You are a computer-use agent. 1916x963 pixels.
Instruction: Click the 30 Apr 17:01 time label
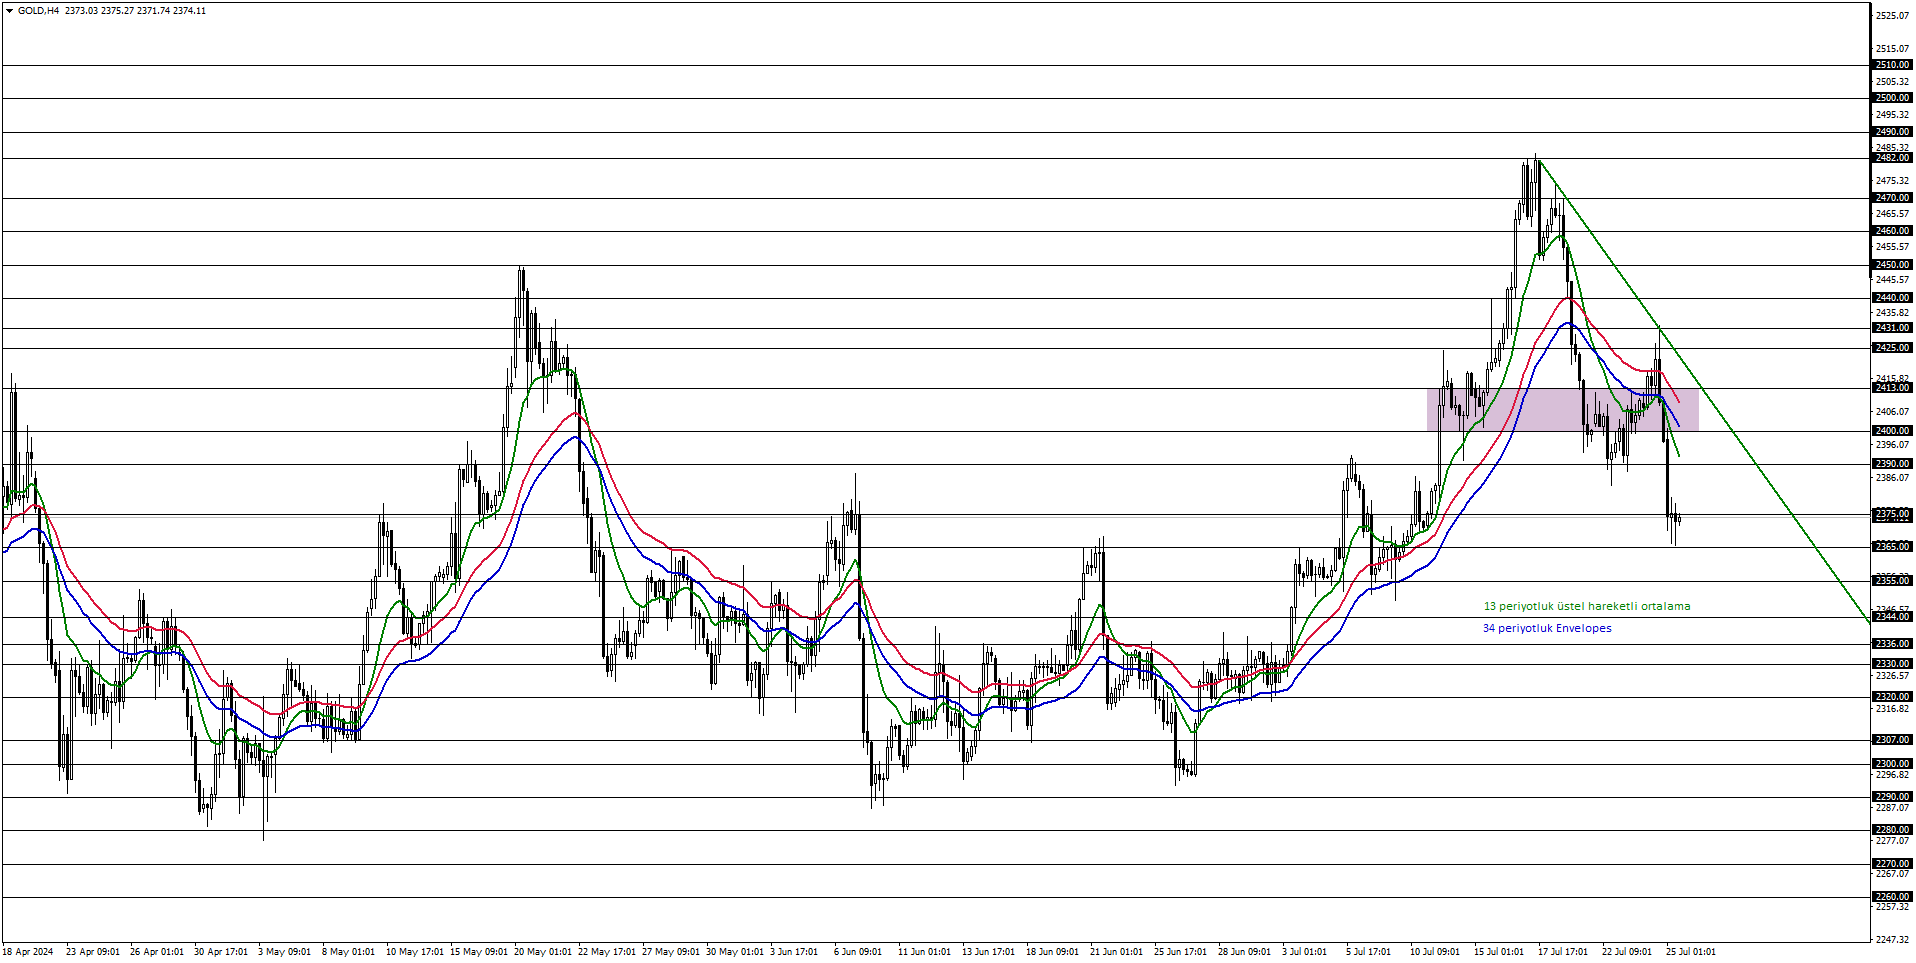tap(221, 952)
